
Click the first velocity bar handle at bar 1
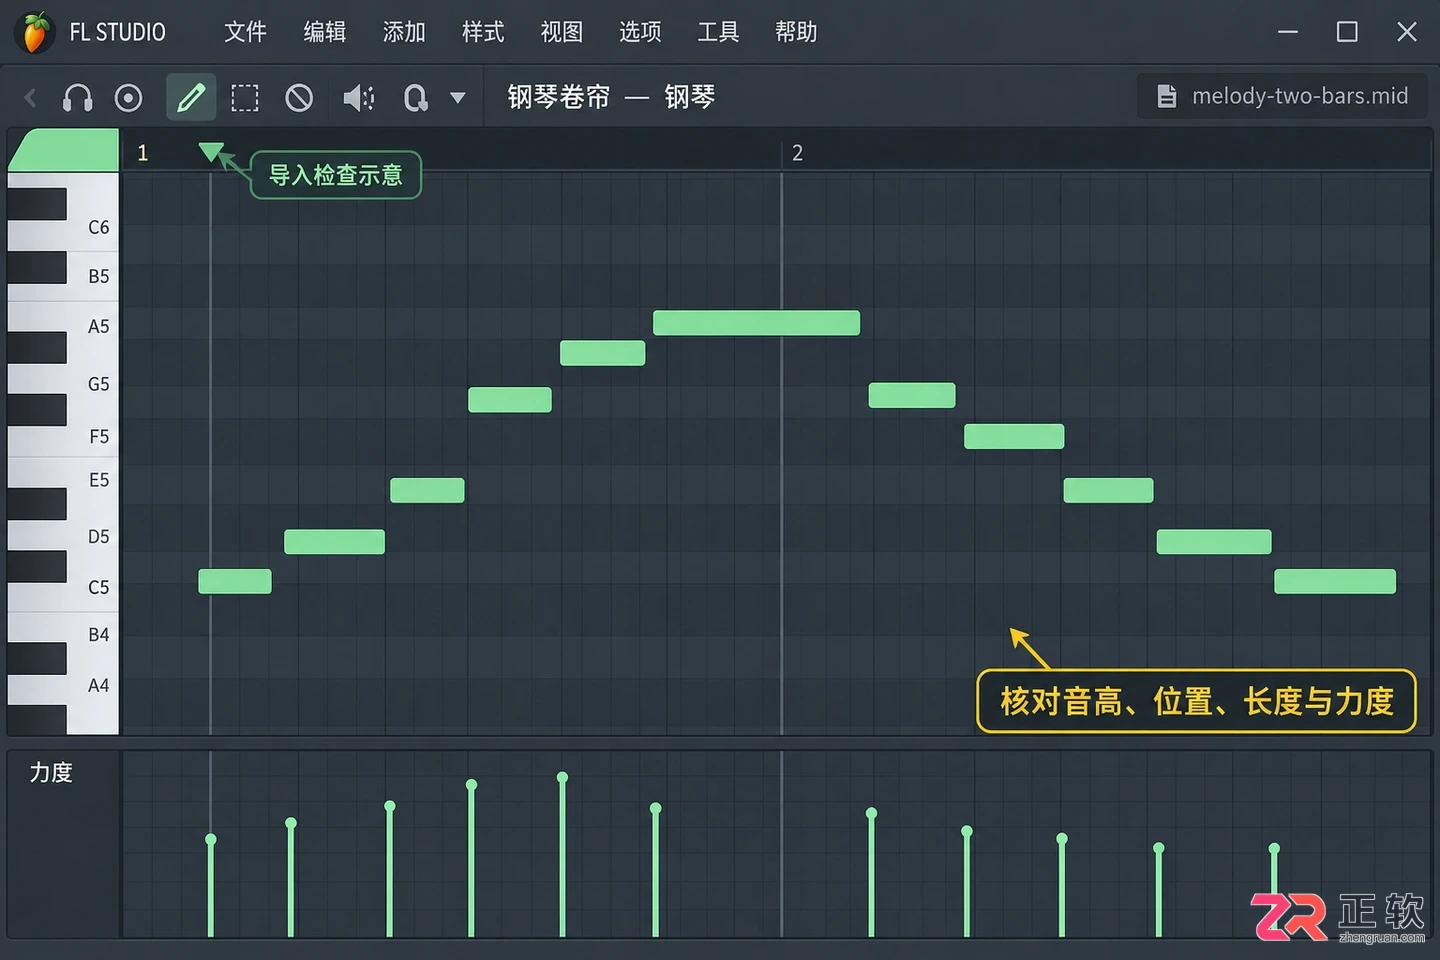[x=210, y=839]
